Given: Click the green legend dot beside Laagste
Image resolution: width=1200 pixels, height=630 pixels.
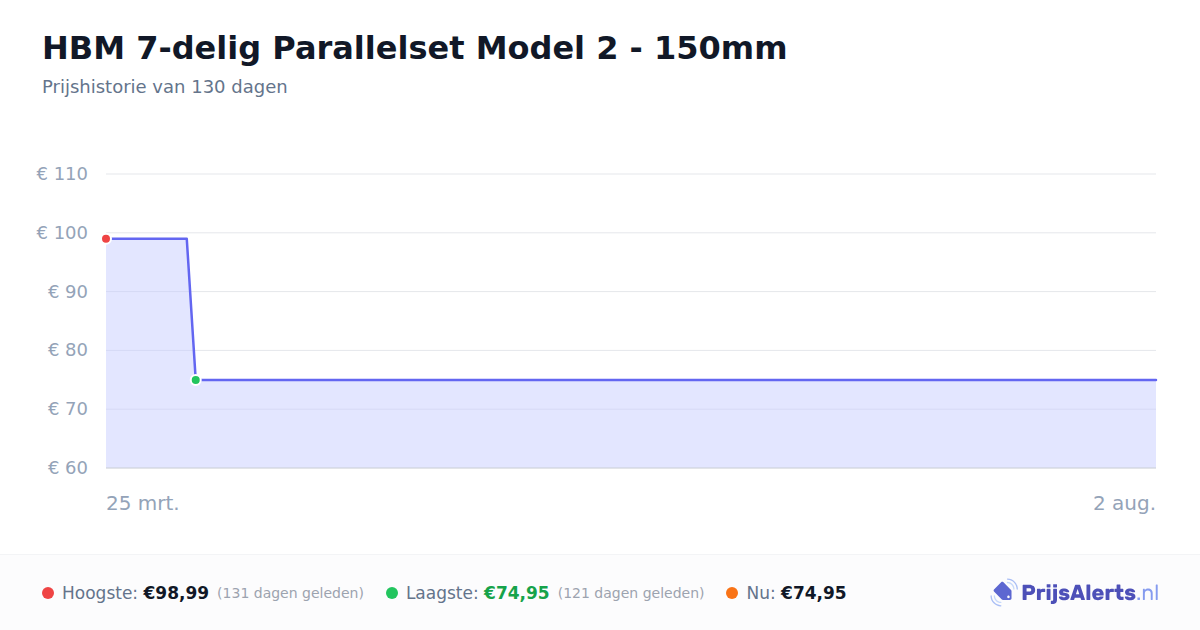Looking at the screenshot, I should [x=392, y=593].
